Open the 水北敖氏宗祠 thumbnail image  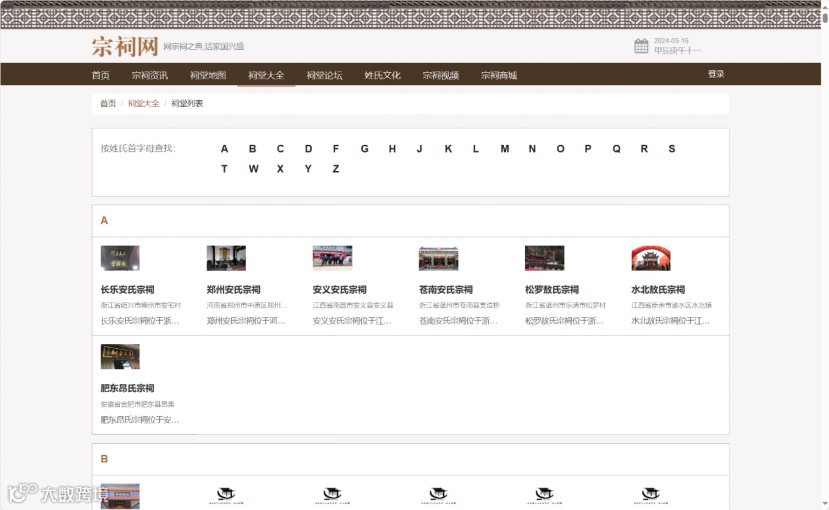(651, 258)
